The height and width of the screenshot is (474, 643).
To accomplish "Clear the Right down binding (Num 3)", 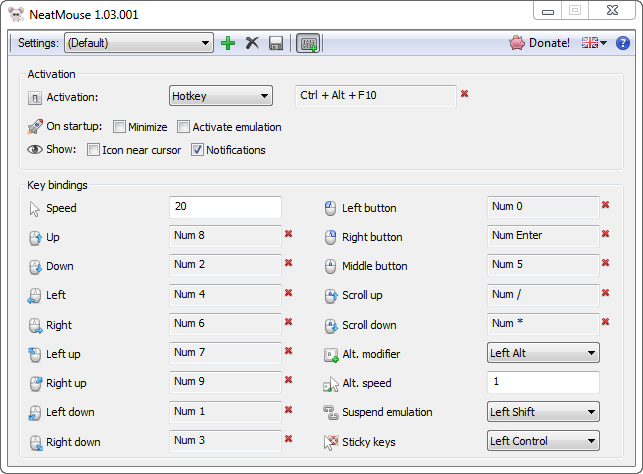I will pos(289,439).
